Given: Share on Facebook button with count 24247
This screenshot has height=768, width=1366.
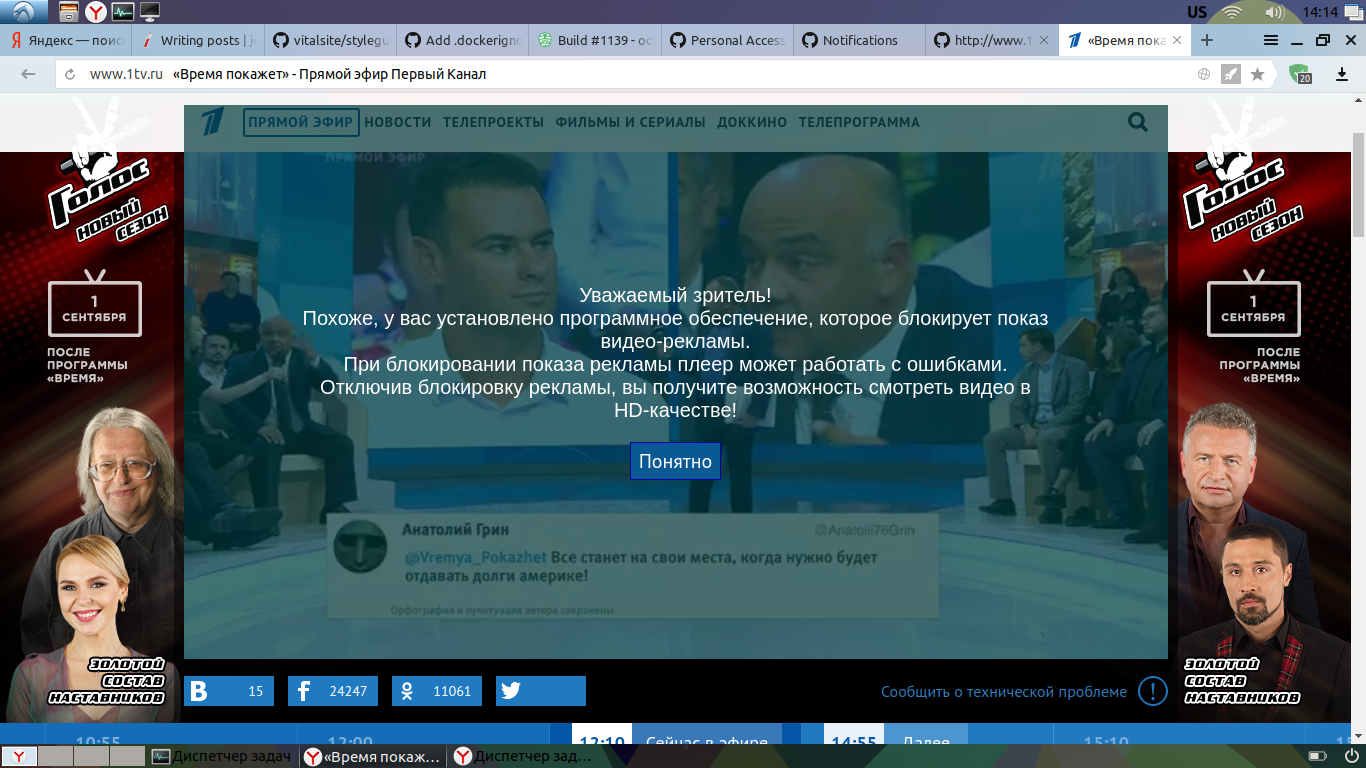Looking at the screenshot, I should 333,691.
